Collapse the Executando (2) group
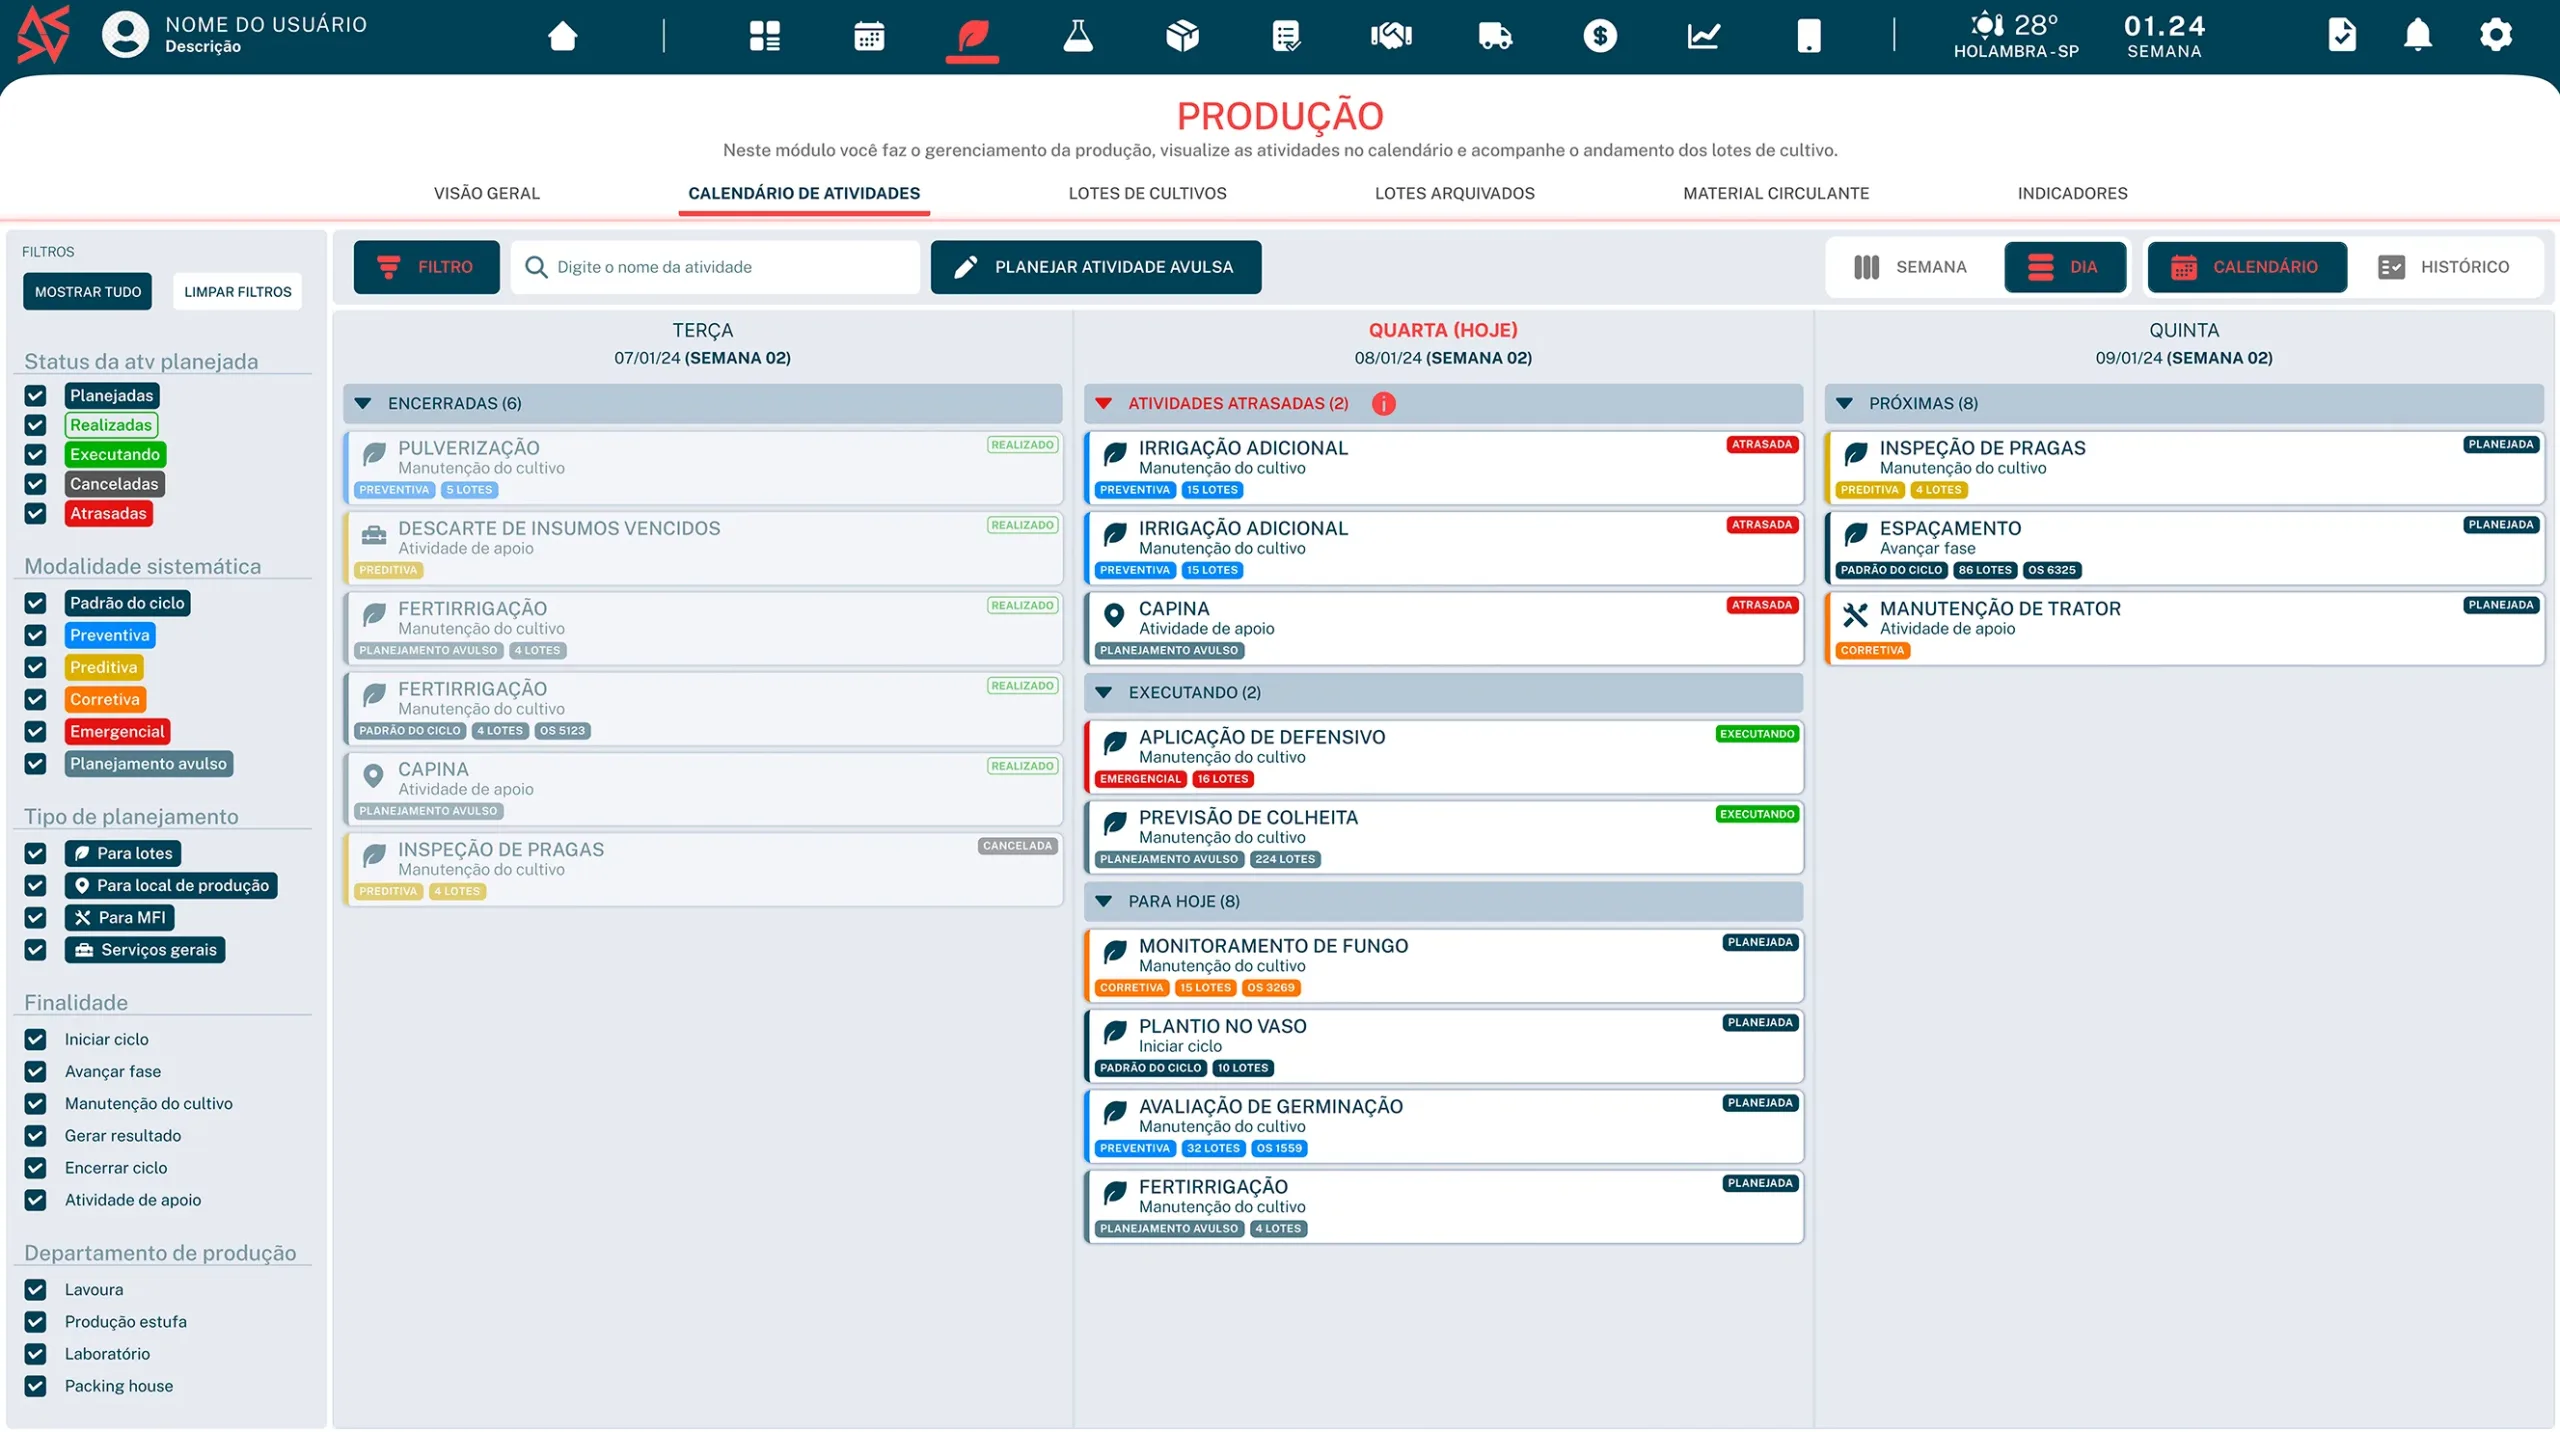Image resolution: width=2560 pixels, height=1432 pixels. (1104, 692)
